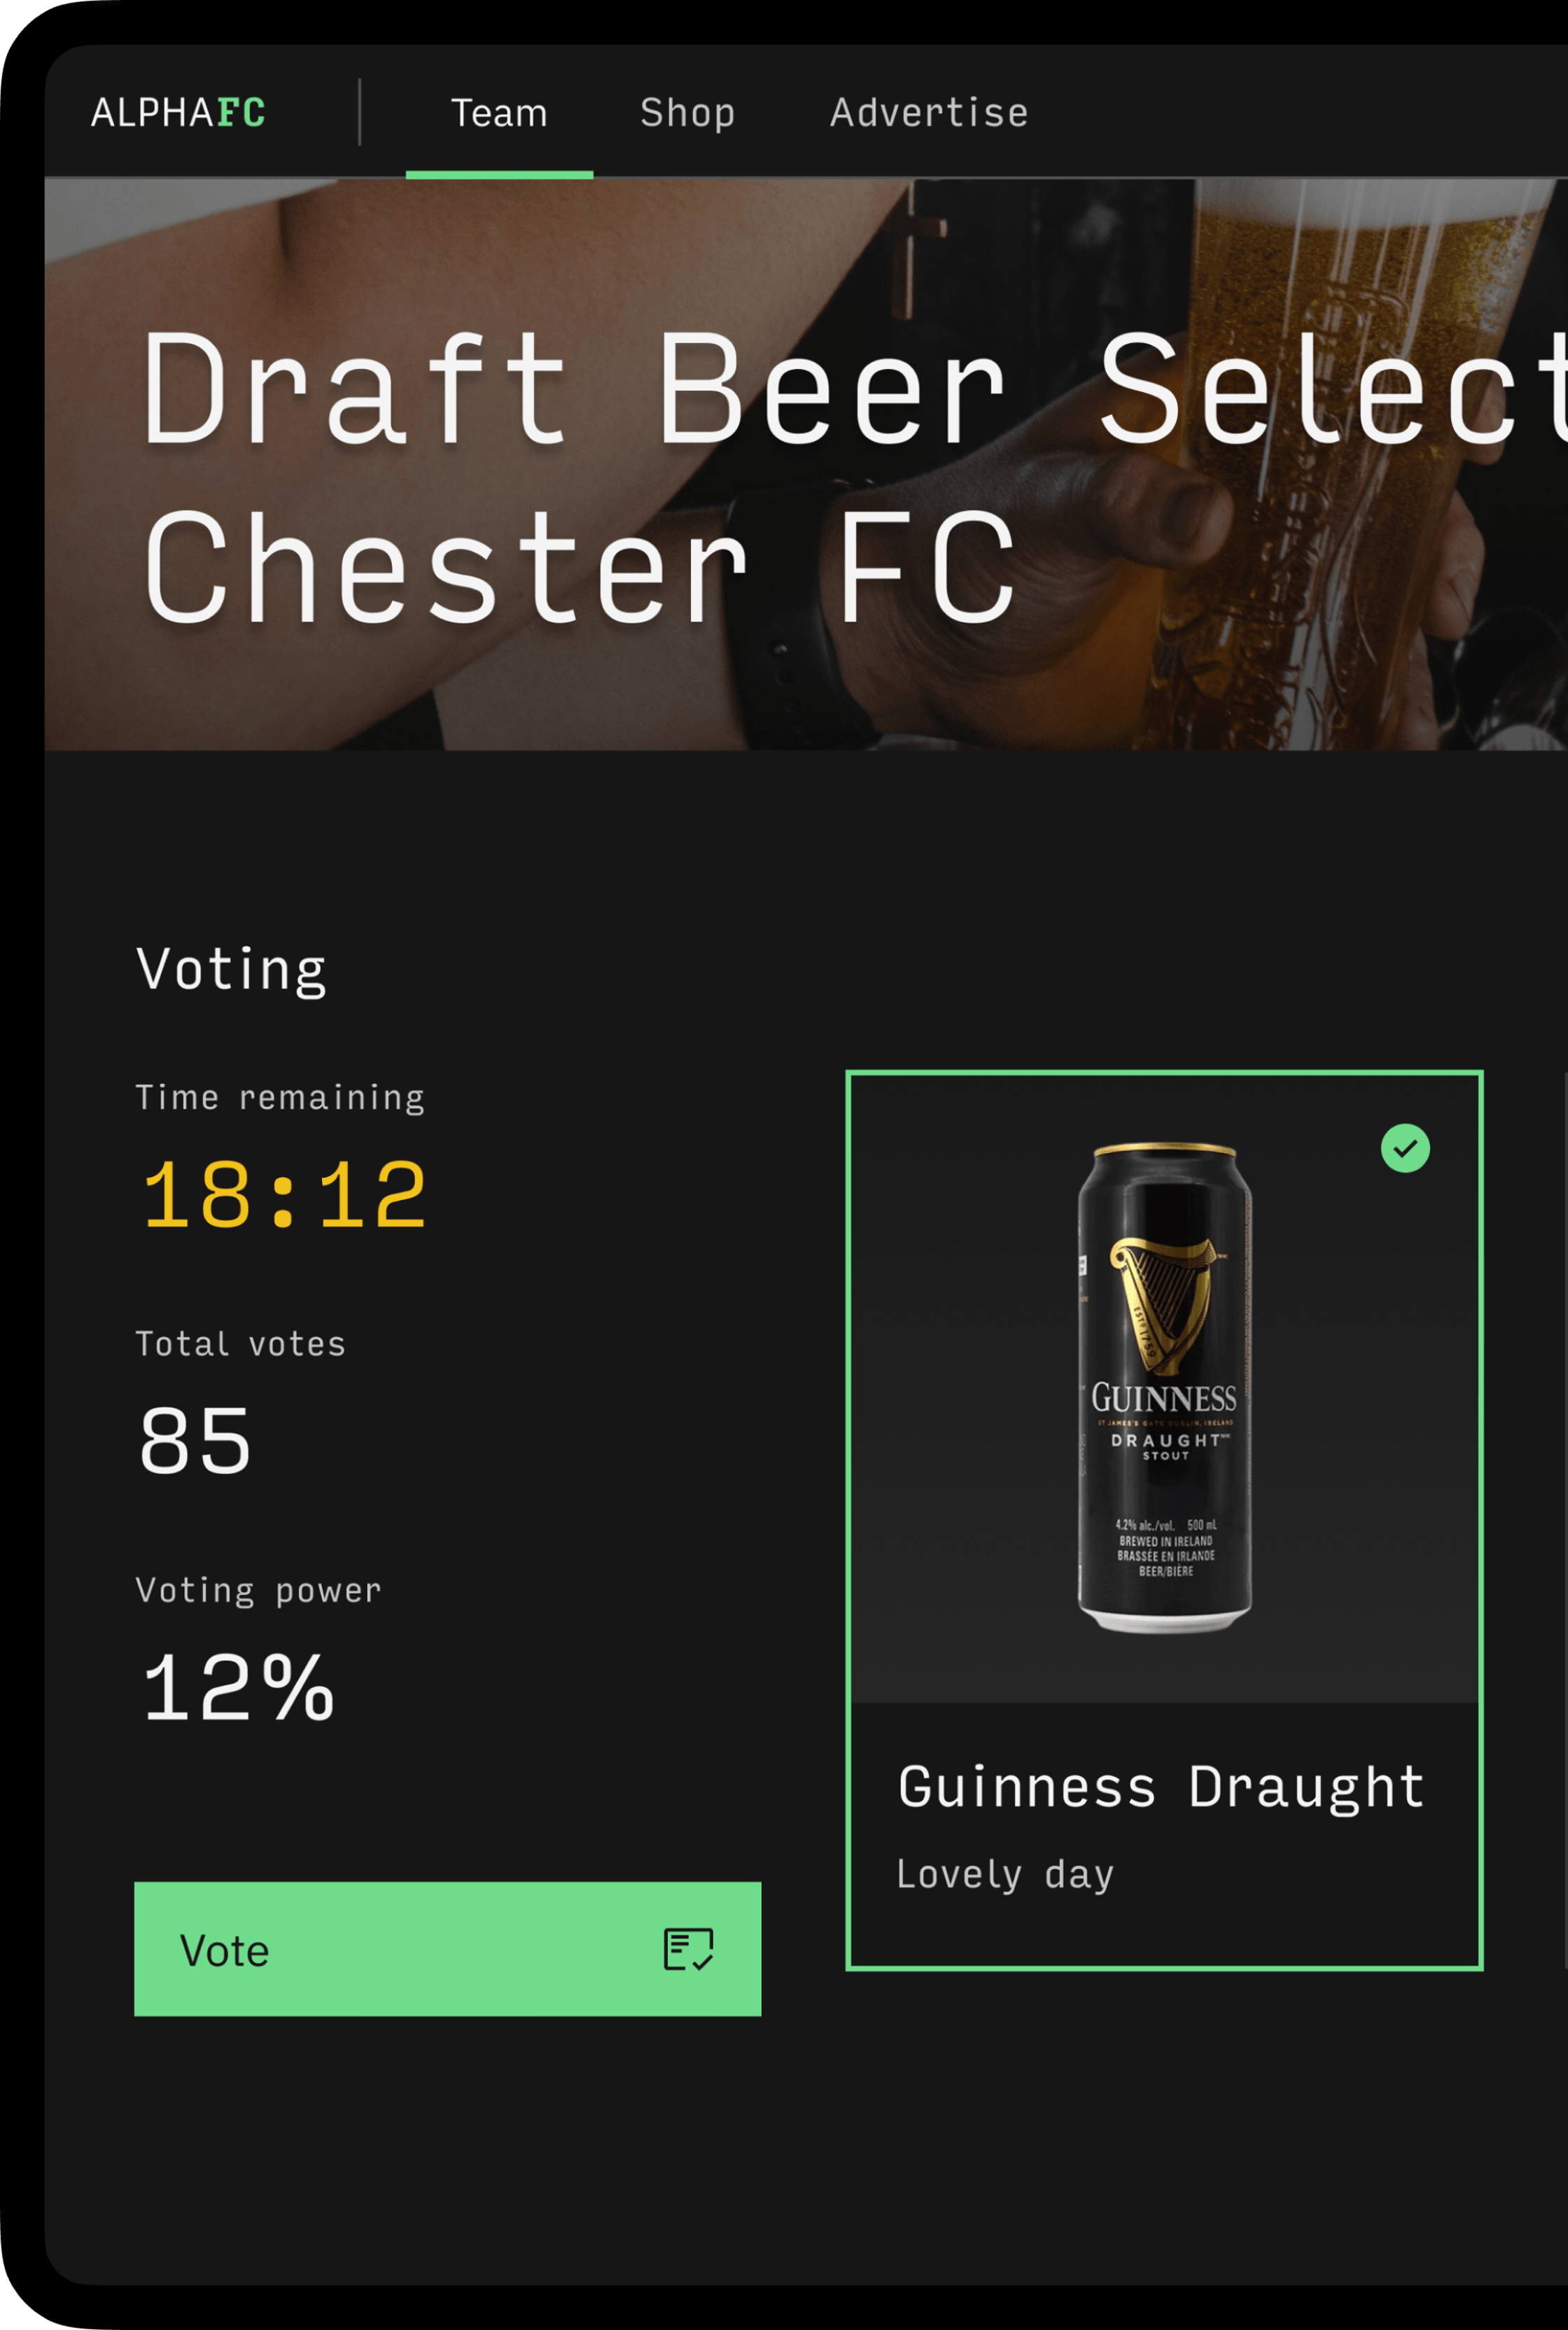Screen dimensions: 1568x2330
Task: Select the ALPHAFC logo
Action: tap(178, 112)
